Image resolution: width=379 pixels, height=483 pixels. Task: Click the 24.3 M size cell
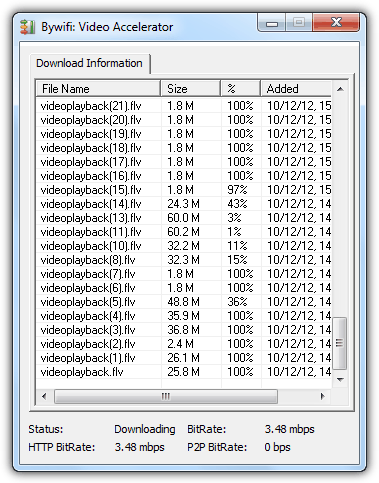pos(183,204)
